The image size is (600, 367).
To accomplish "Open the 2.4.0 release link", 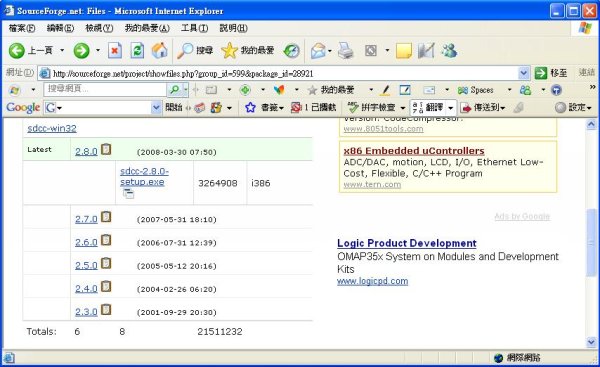I will 86,289.
